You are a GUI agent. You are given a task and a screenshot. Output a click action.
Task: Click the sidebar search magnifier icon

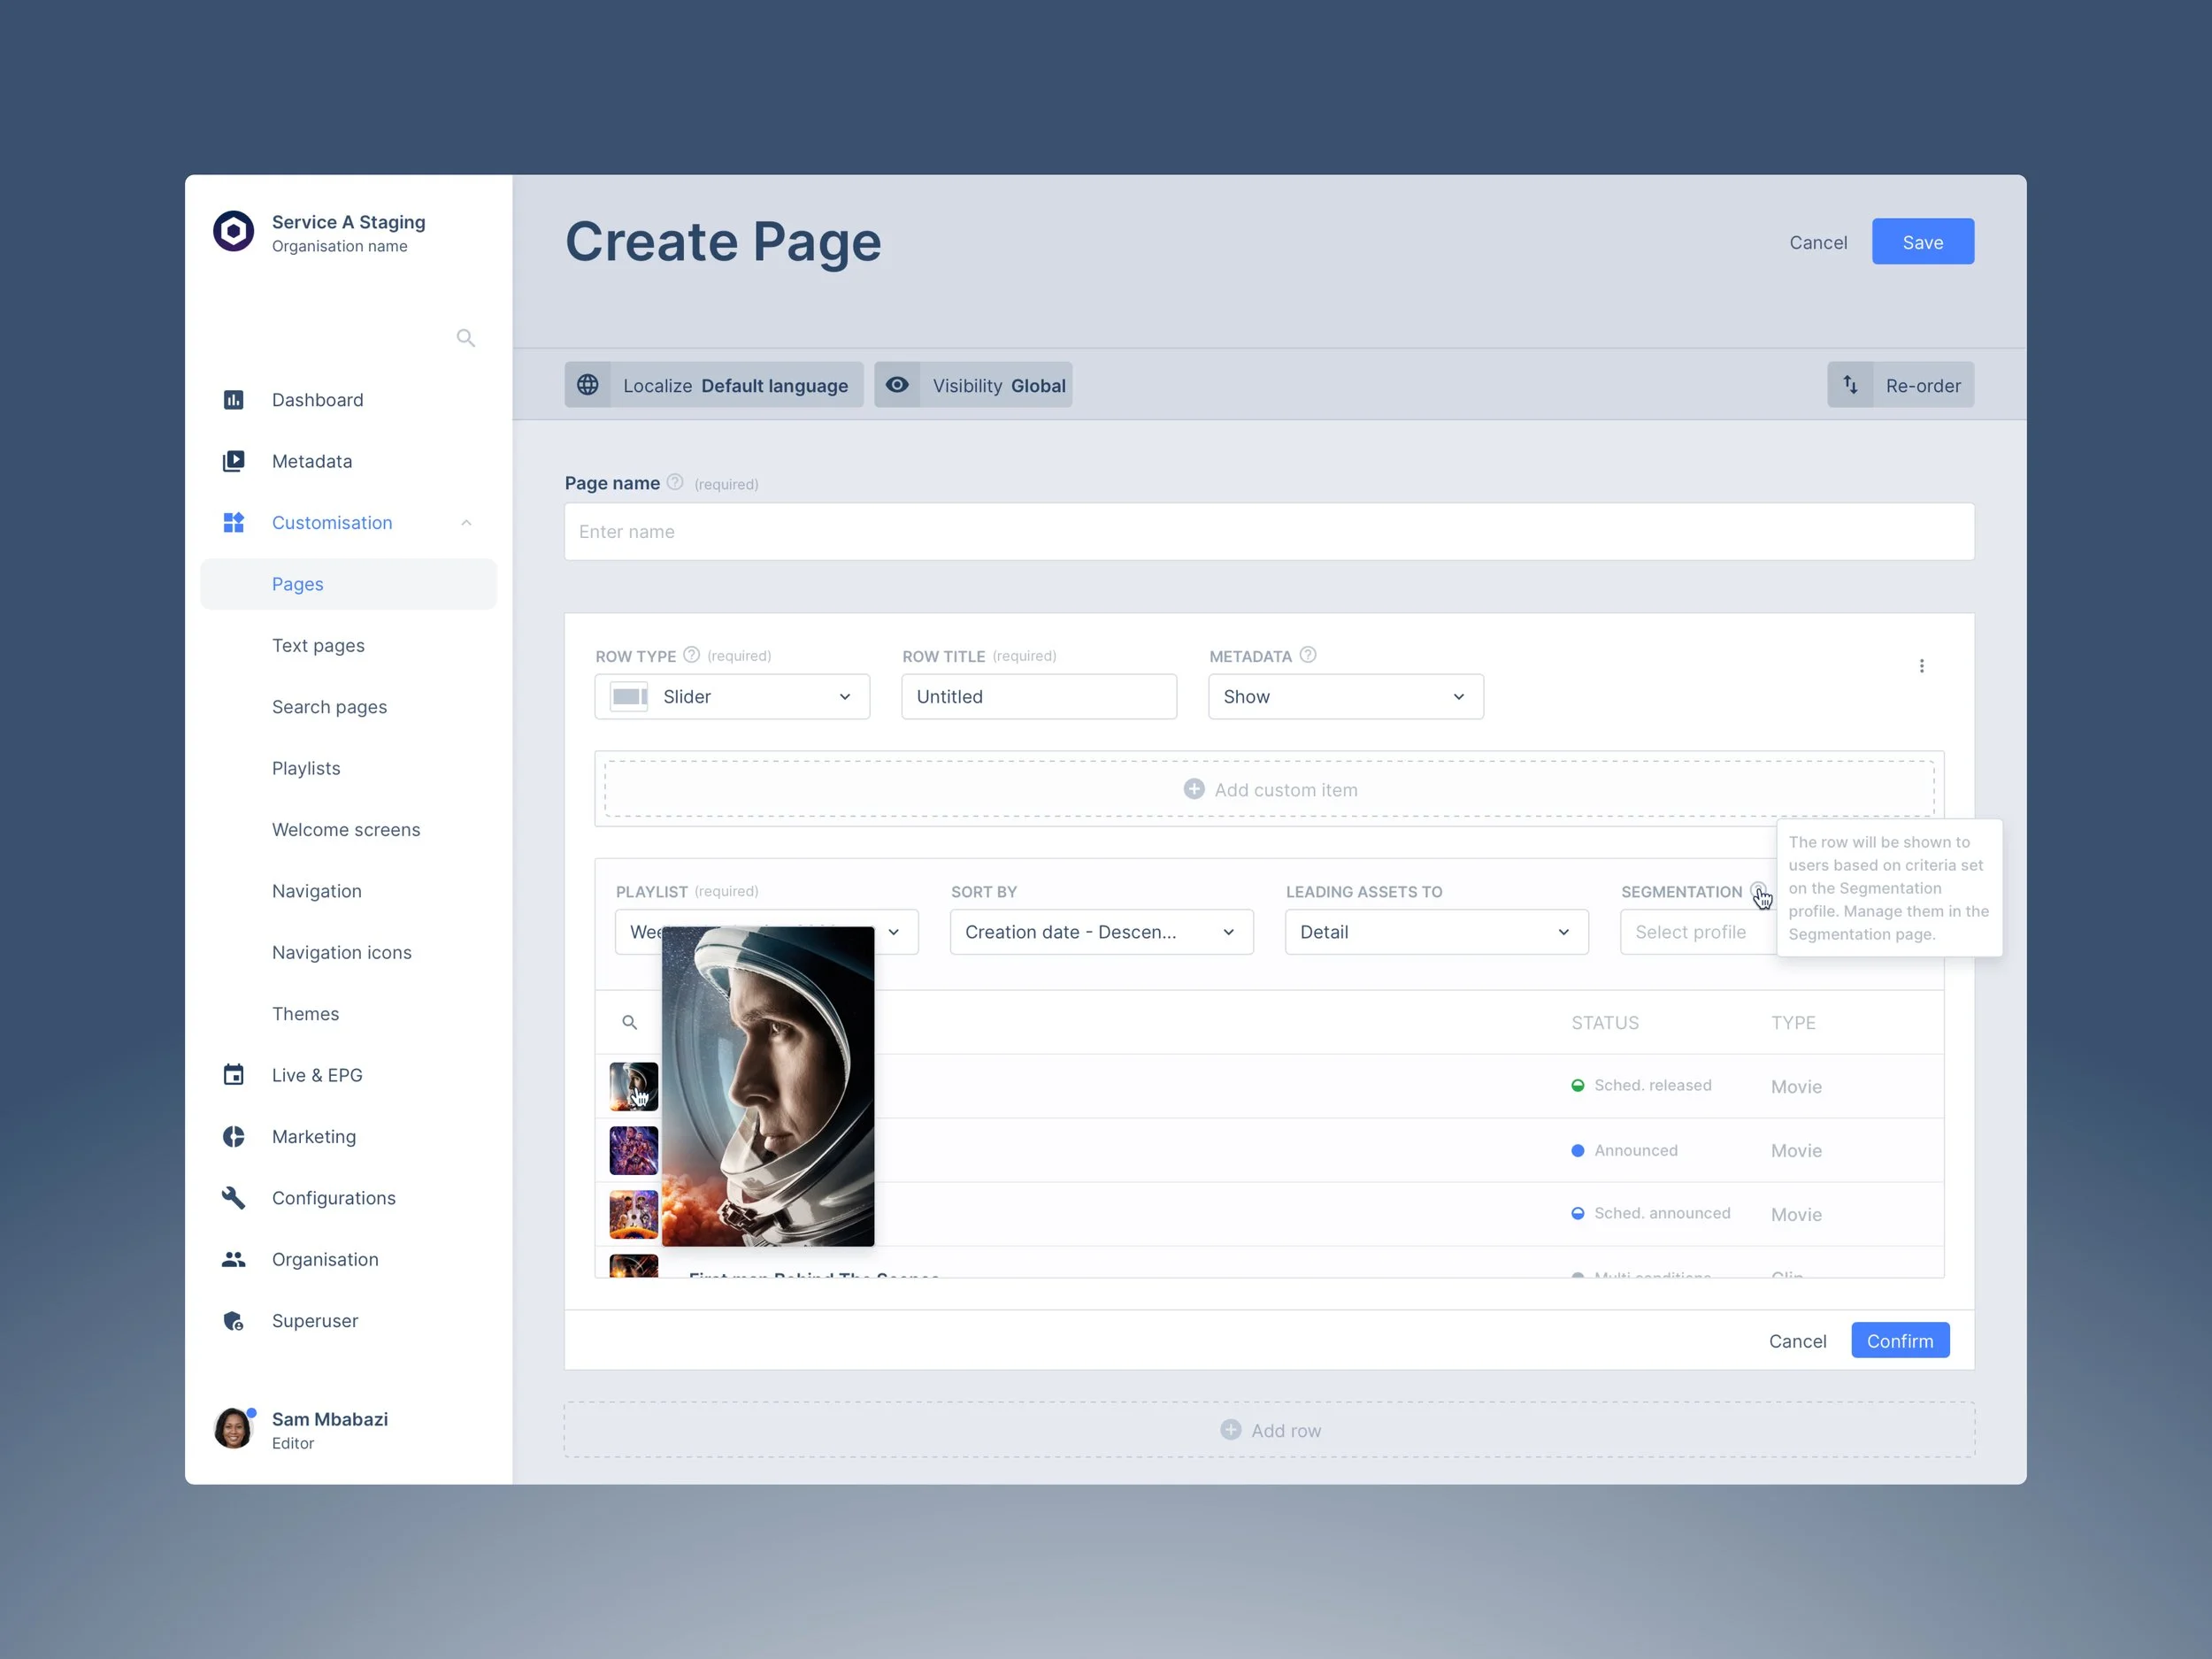(465, 338)
